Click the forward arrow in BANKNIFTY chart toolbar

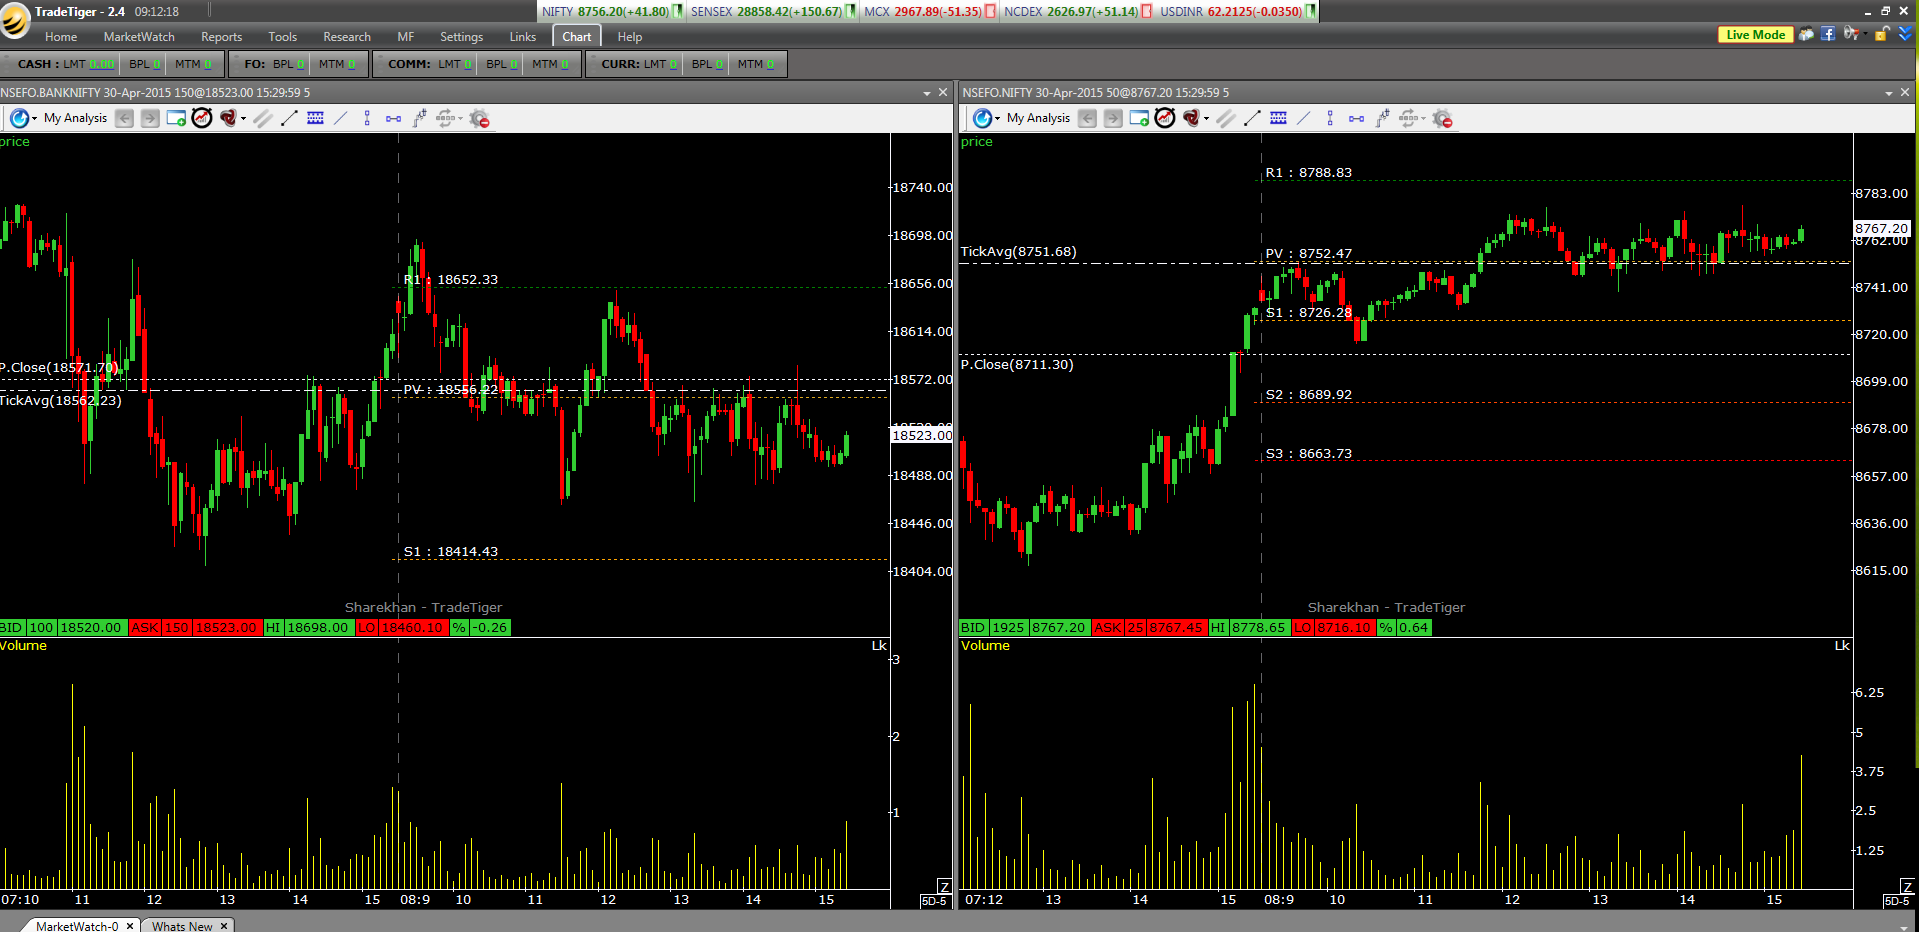tap(150, 118)
